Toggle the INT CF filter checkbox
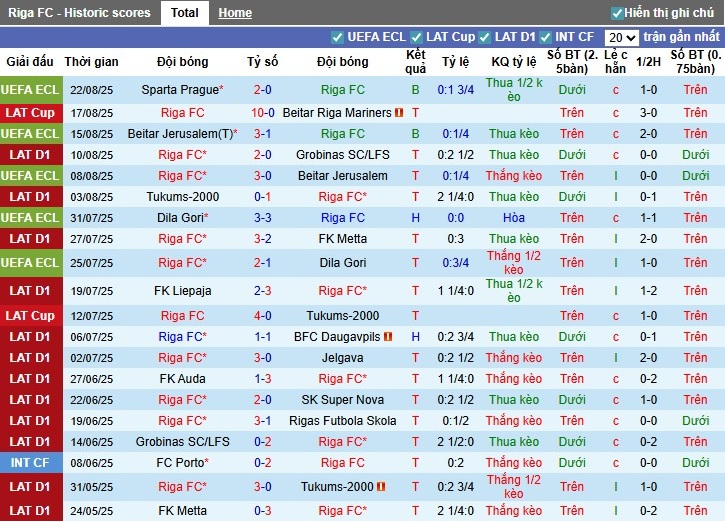 pyautogui.click(x=551, y=37)
